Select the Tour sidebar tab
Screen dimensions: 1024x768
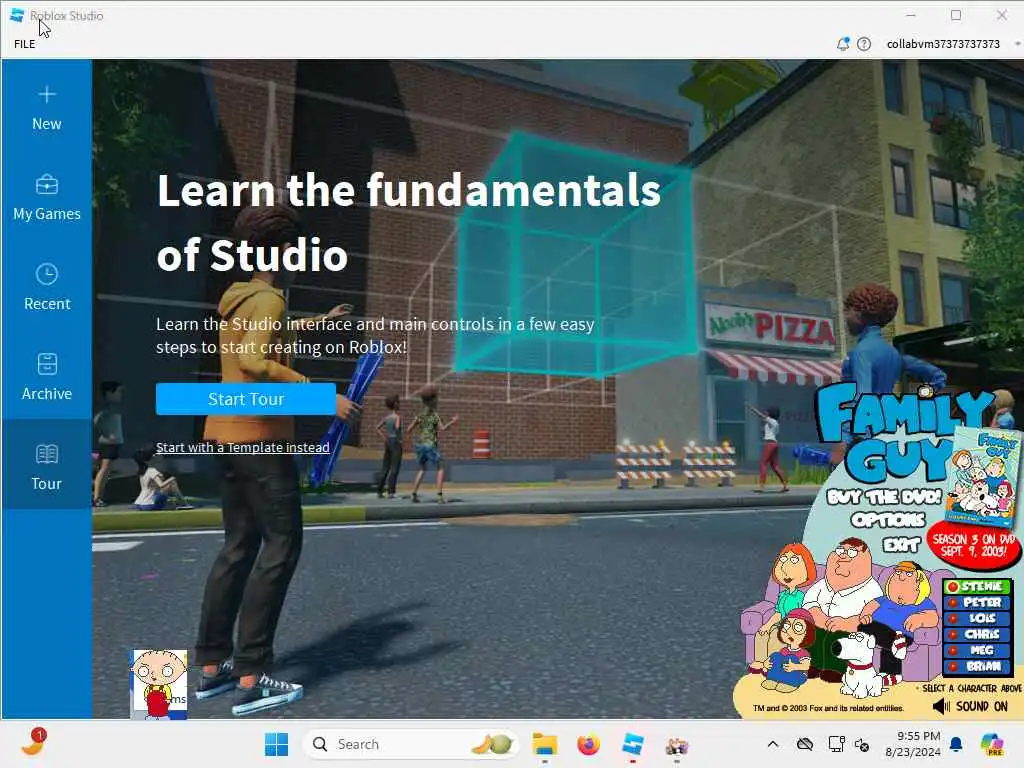click(x=46, y=465)
